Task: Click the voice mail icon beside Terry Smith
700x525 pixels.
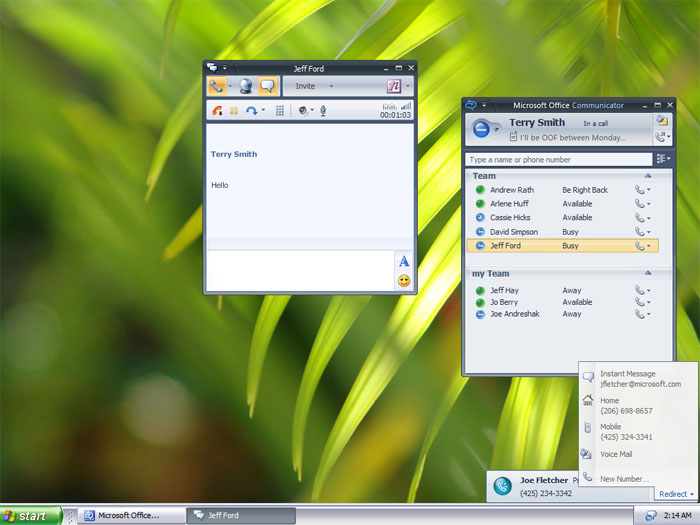Action: coord(662,121)
